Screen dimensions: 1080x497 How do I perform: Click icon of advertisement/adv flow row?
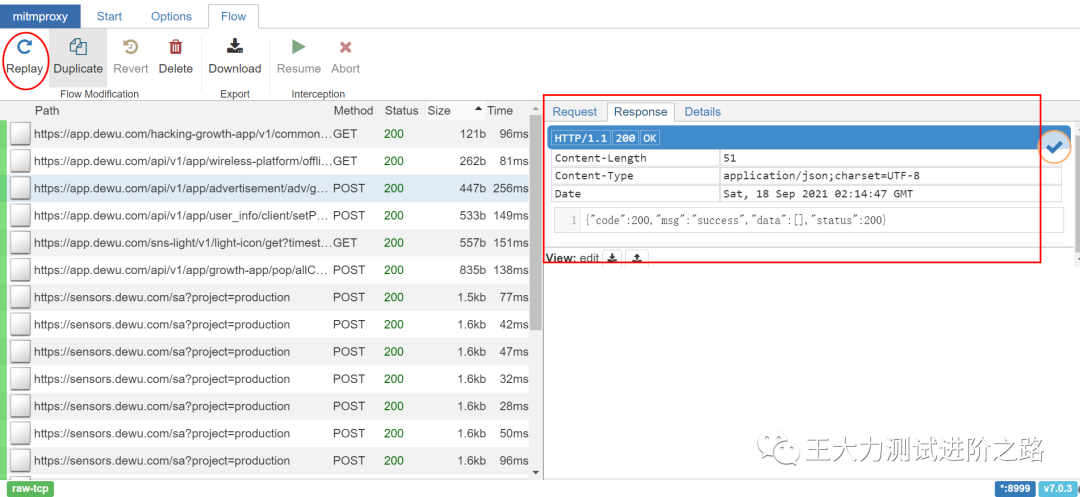tap(21, 188)
